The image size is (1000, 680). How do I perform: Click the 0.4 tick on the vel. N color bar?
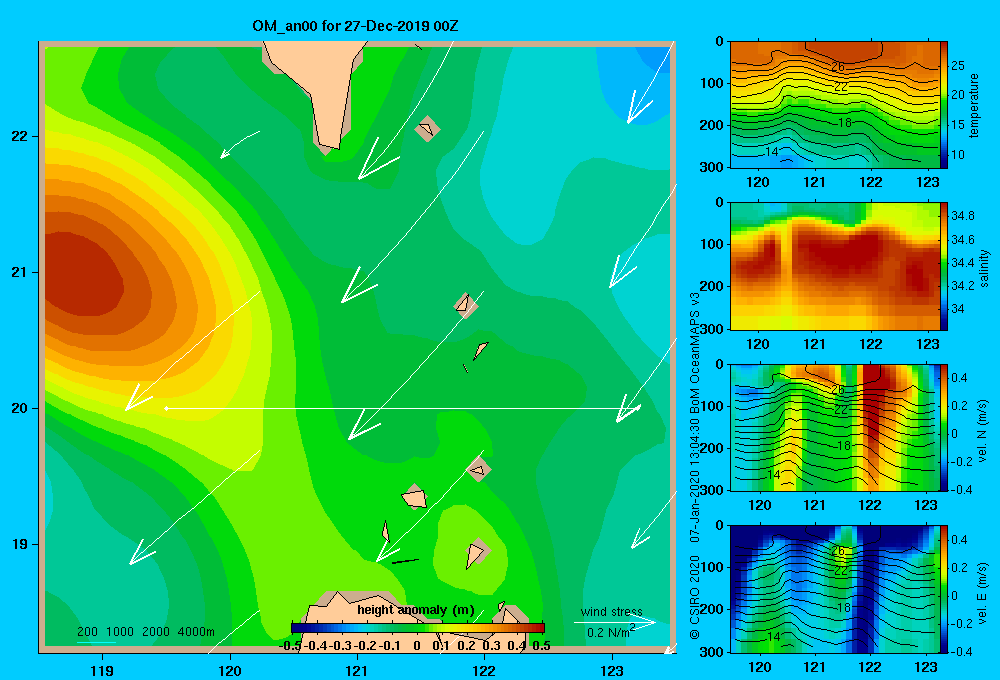[959, 378]
